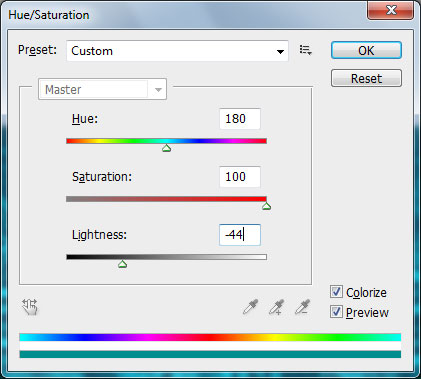Expand the Master channel dropdown

point(102,89)
